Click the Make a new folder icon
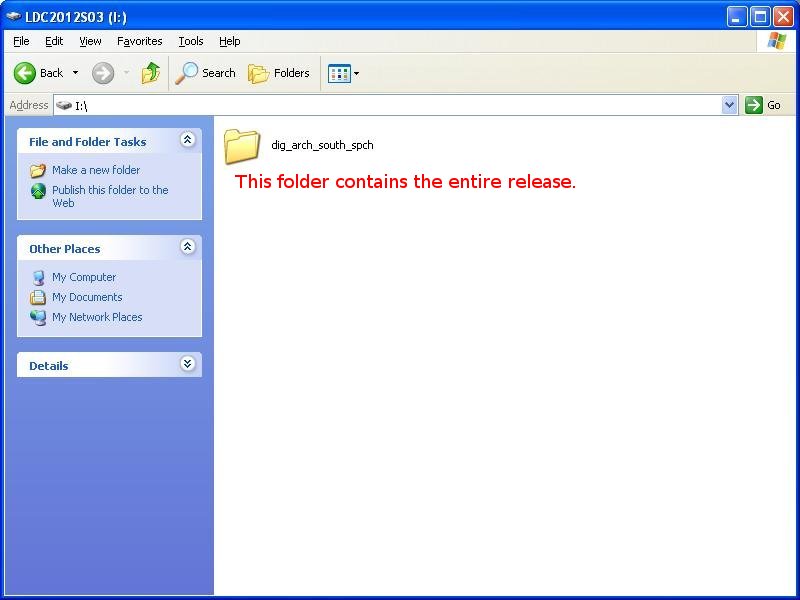 tap(38, 170)
